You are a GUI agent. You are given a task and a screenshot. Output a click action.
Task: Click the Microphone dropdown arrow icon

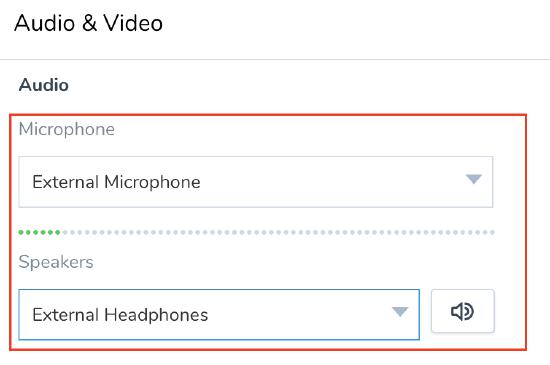tap(474, 179)
